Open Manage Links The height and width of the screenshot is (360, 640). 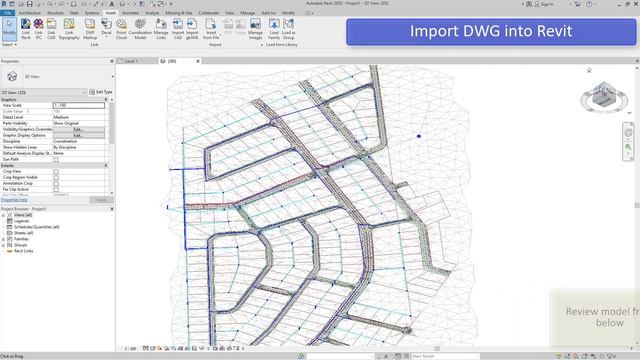161,29
